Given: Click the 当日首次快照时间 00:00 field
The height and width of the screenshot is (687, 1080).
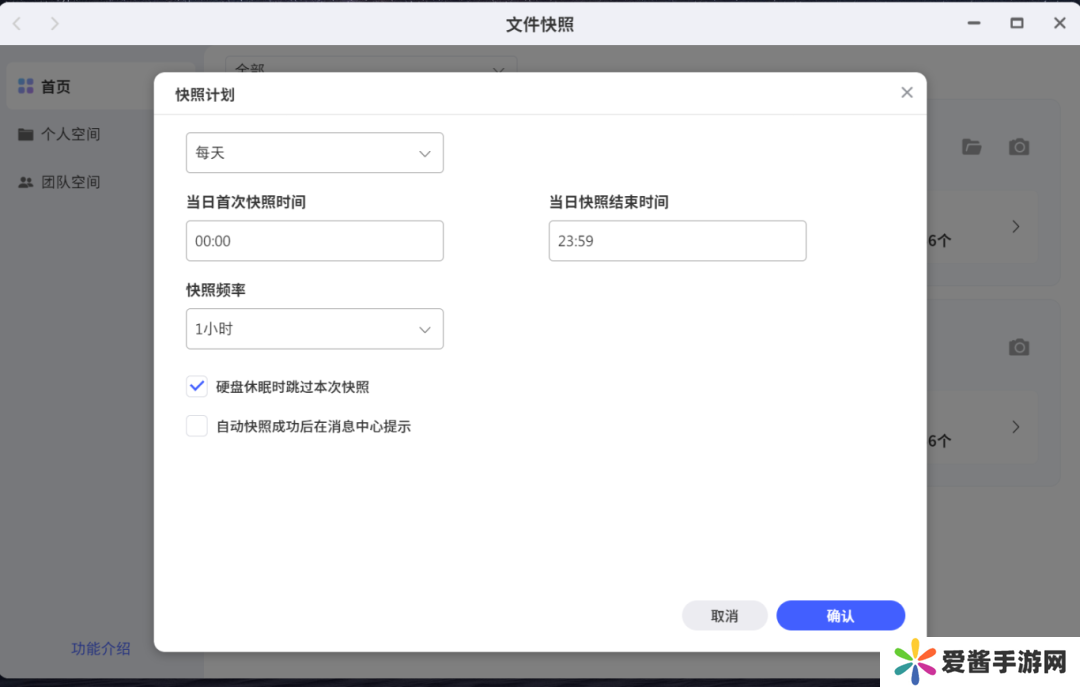Looking at the screenshot, I should coord(314,241).
